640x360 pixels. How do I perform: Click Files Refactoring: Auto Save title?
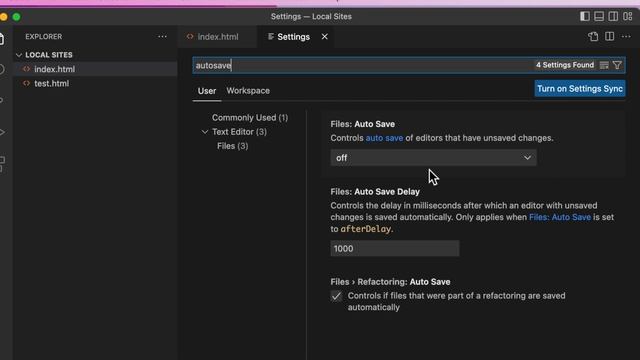coord(390,282)
